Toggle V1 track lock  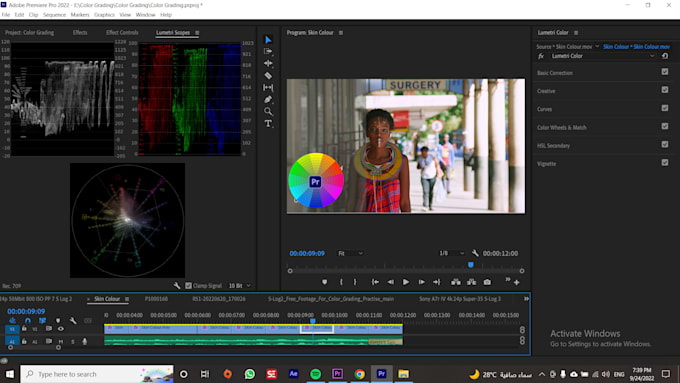coord(24,329)
